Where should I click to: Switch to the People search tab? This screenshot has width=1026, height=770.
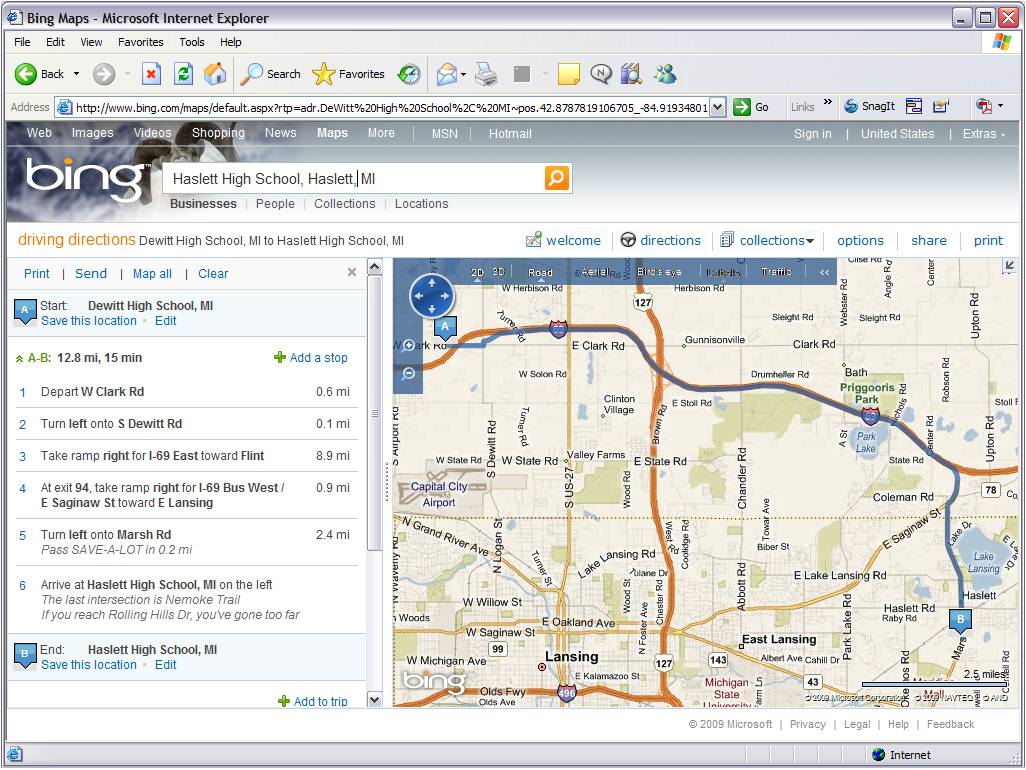click(x=275, y=203)
